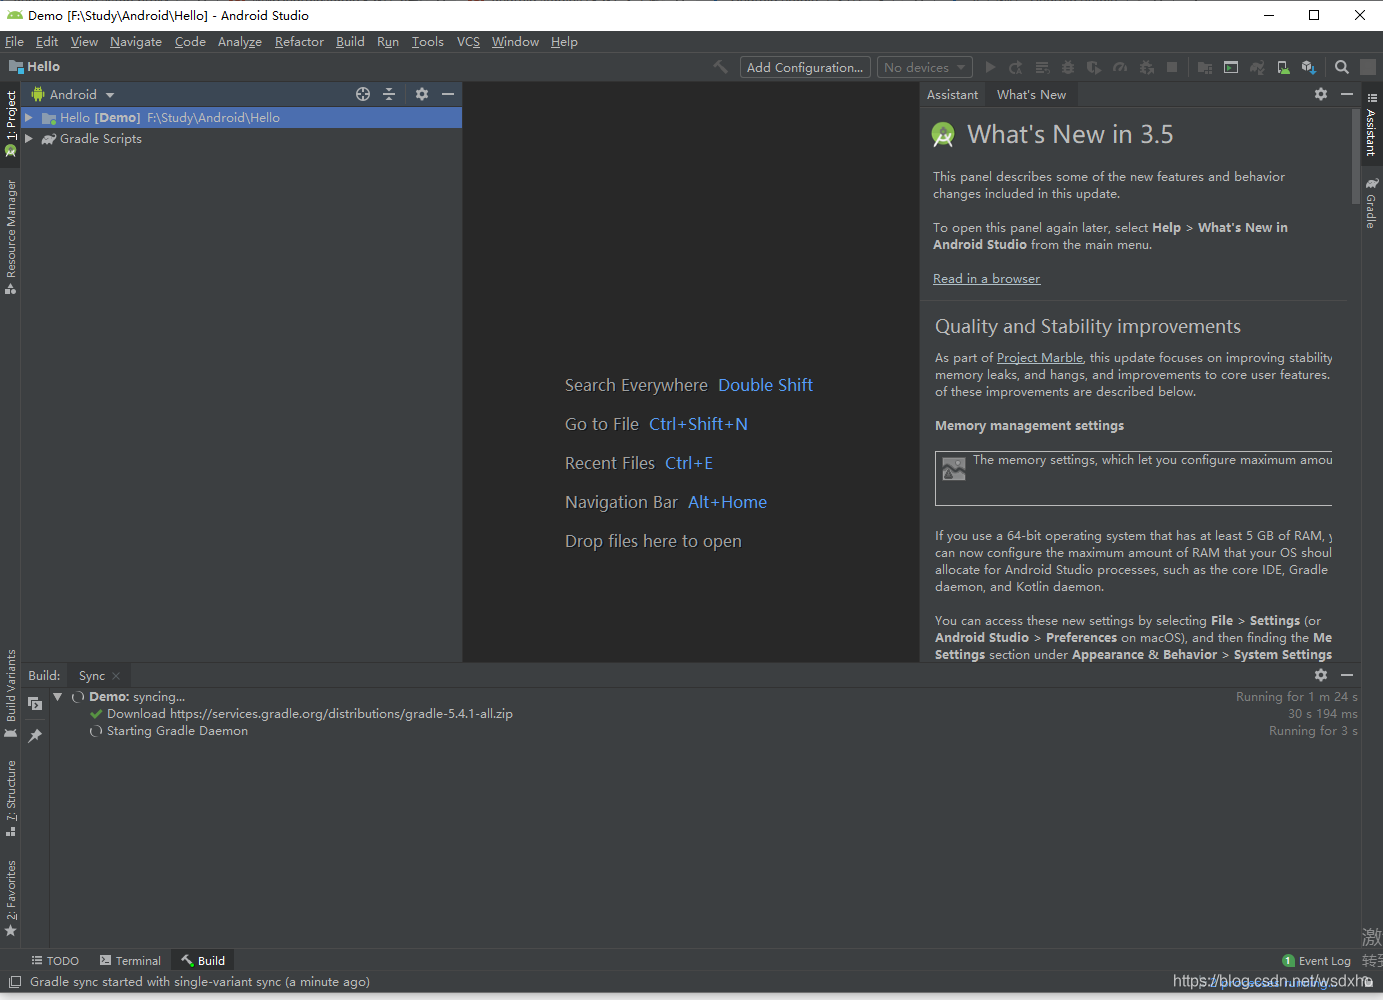Open the Project Marble link

pyautogui.click(x=1040, y=357)
